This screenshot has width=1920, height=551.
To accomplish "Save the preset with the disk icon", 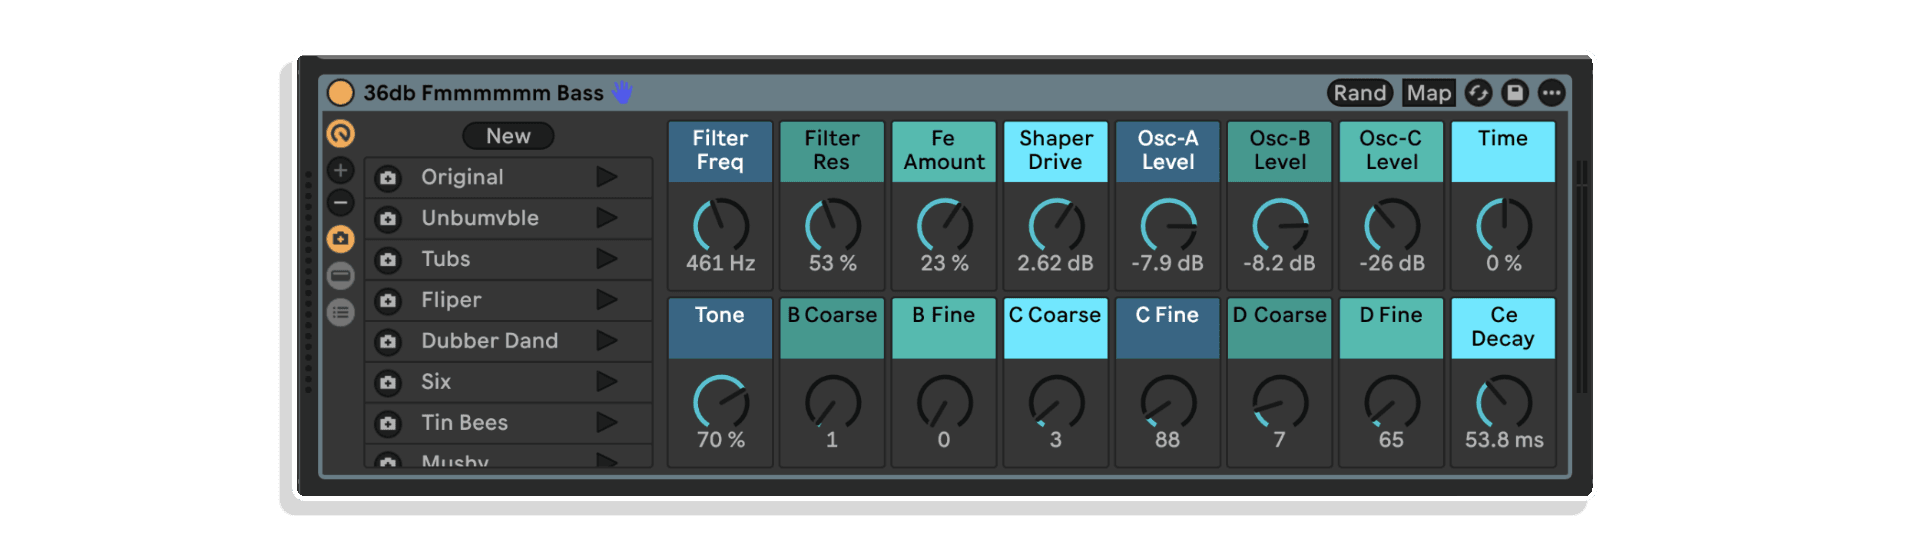I will click(1515, 93).
